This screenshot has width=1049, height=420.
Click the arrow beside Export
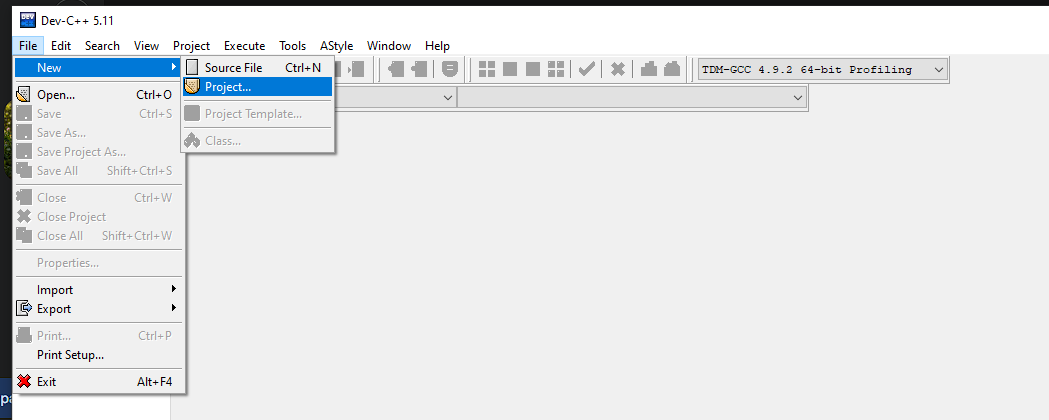[x=174, y=308]
